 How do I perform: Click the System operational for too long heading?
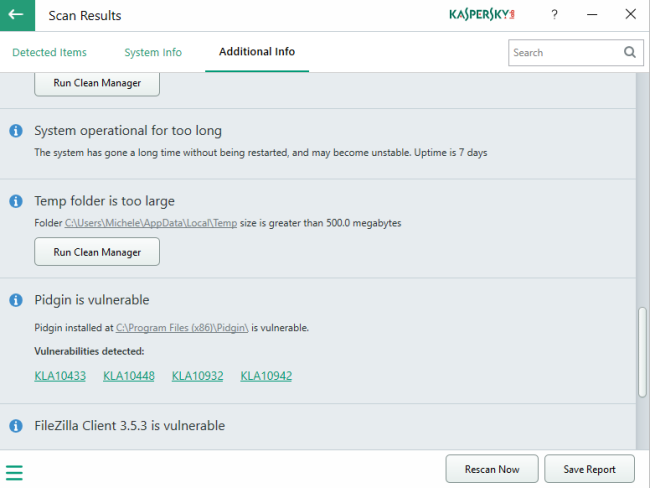(128, 131)
